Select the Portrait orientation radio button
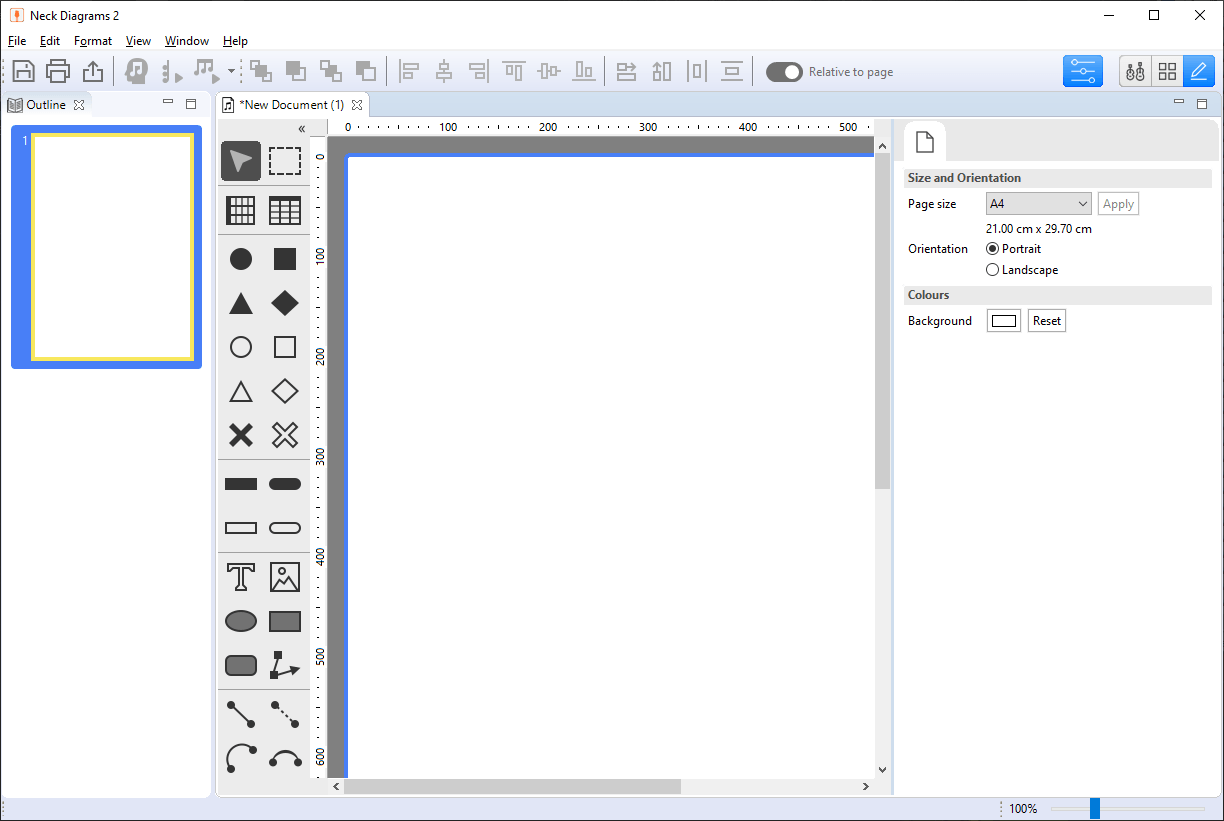This screenshot has height=821, width=1224. click(992, 248)
